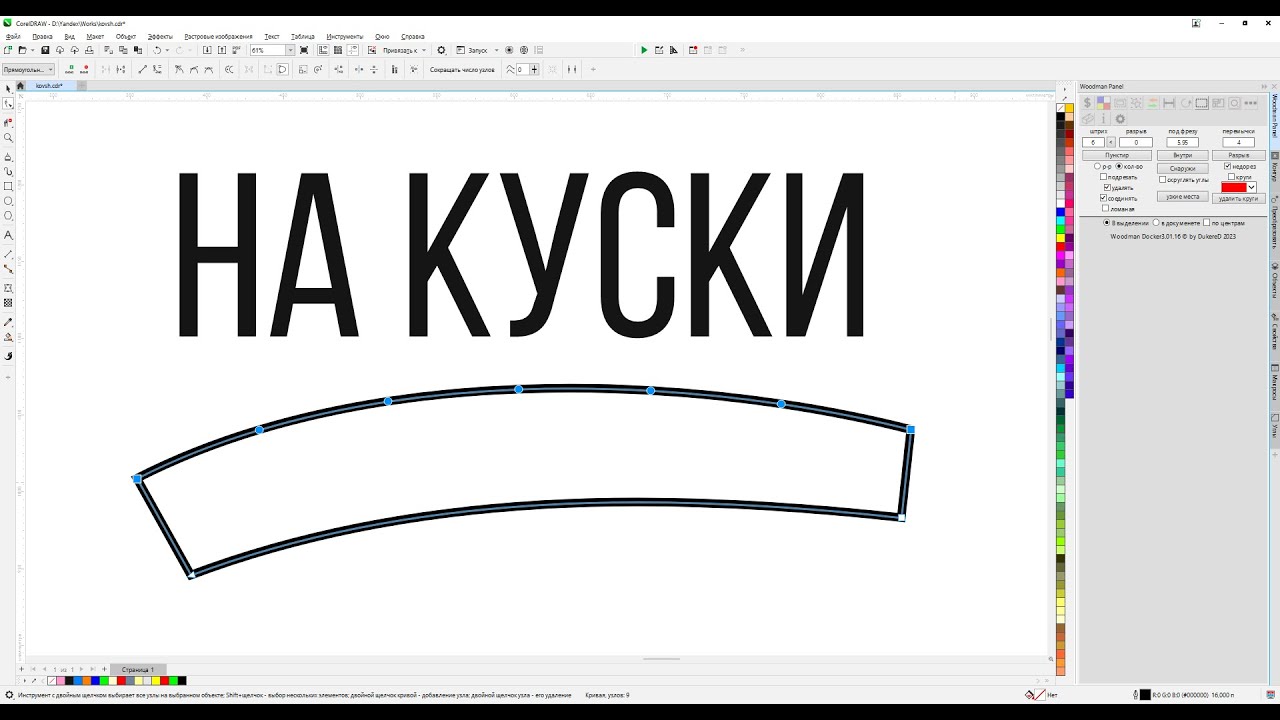Click the 'Разрыв' button
Viewport: 1280px width, 720px height.
pyautogui.click(x=1239, y=155)
